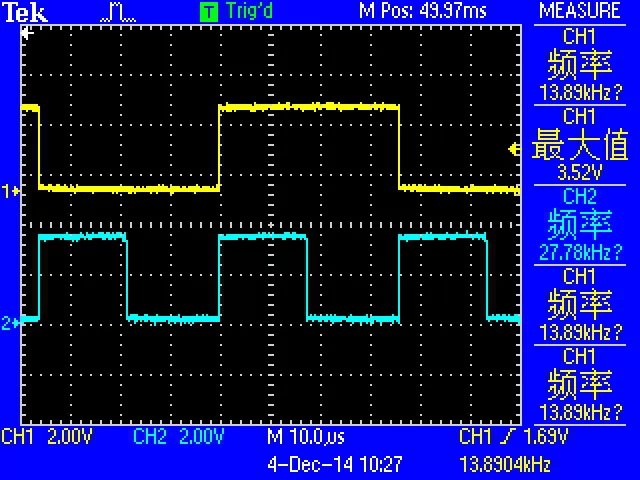Click the M 10.0µs timebase readout

(x=306, y=437)
